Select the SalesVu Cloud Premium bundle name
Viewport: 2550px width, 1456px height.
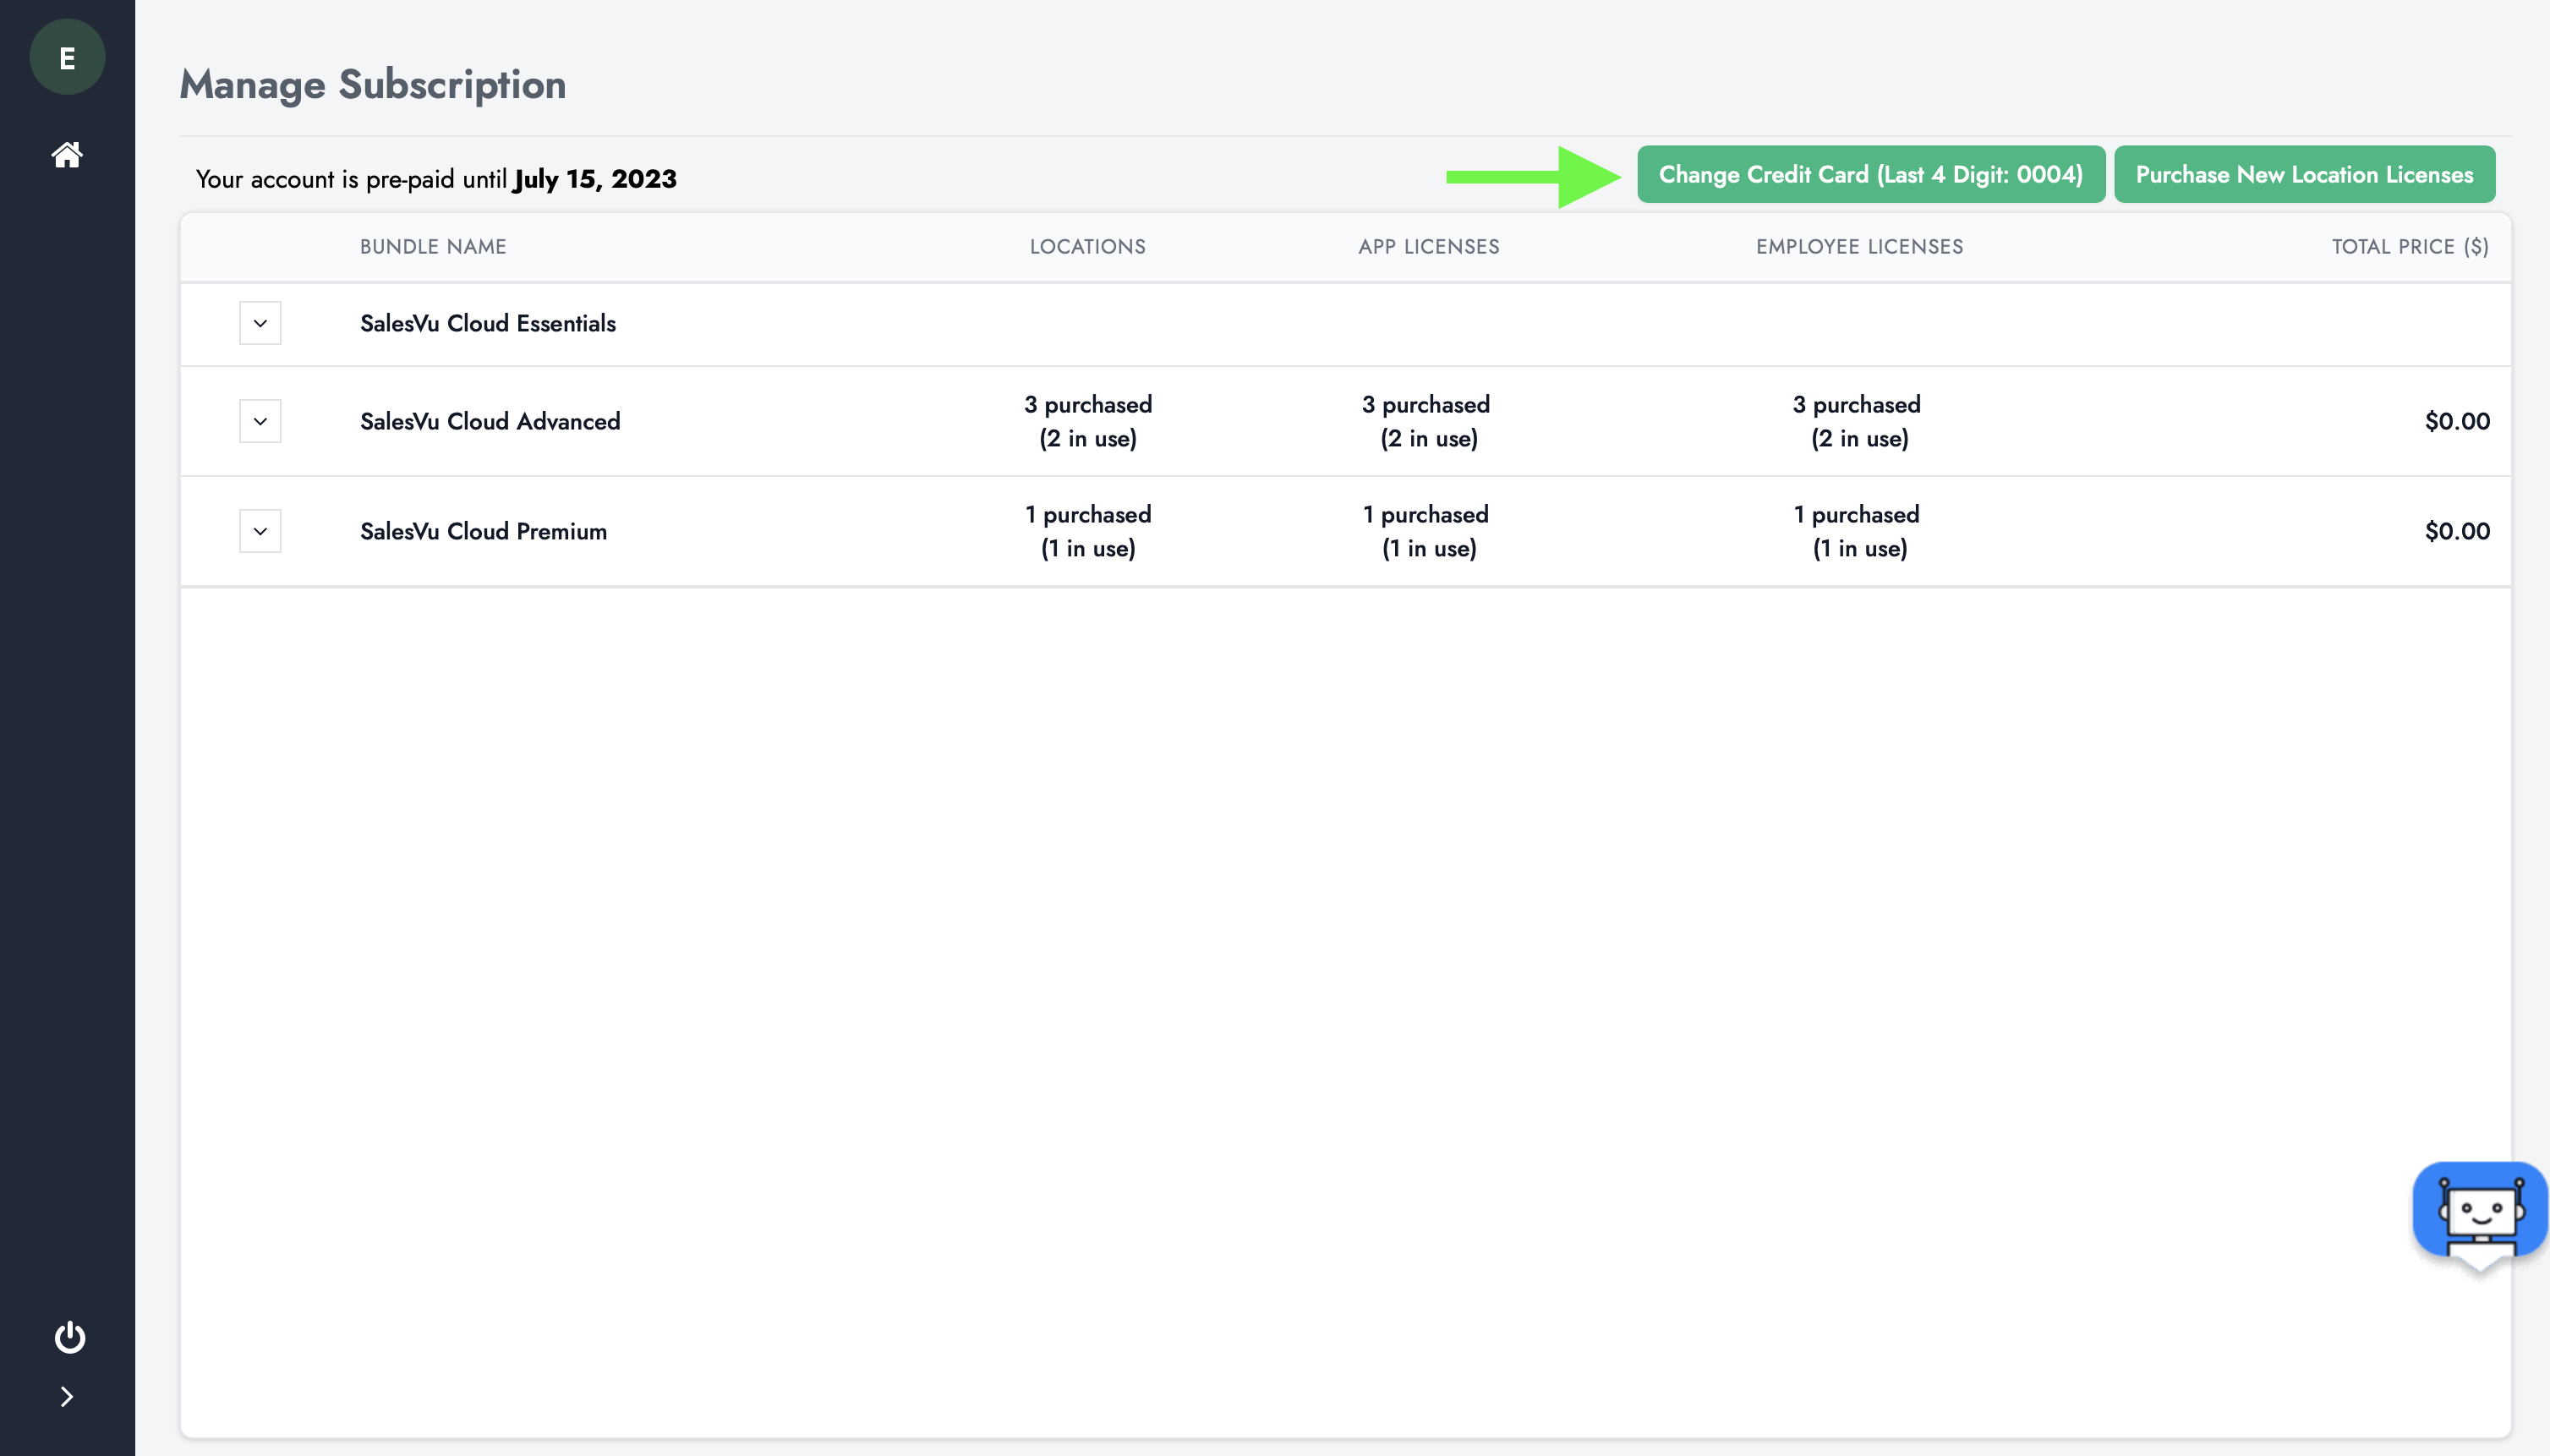[x=483, y=532]
